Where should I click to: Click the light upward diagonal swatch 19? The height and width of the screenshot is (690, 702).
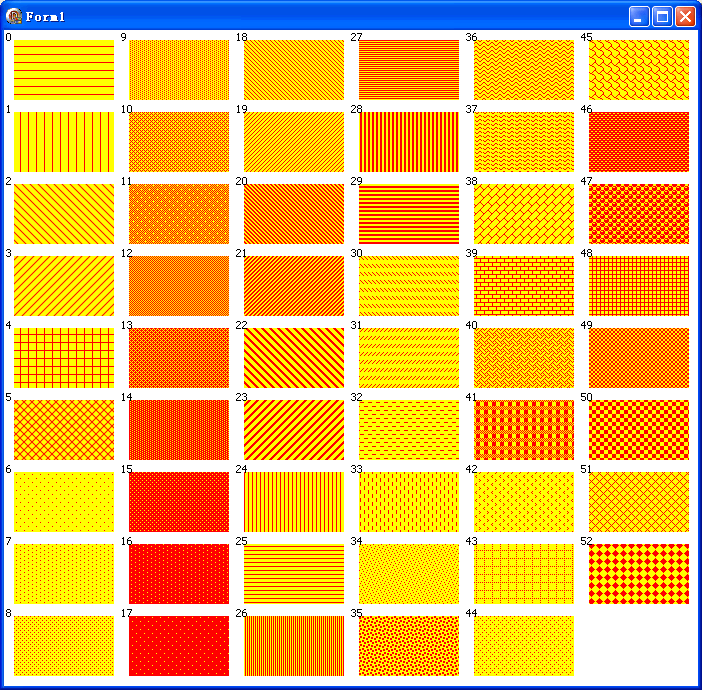point(294,142)
